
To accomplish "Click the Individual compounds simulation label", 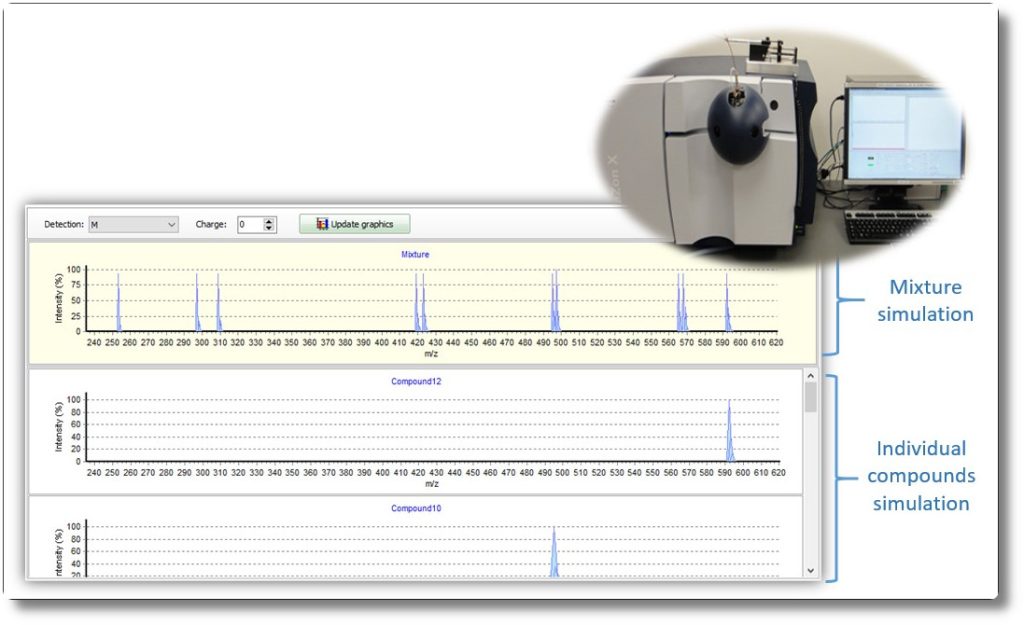I will tap(921, 475).
